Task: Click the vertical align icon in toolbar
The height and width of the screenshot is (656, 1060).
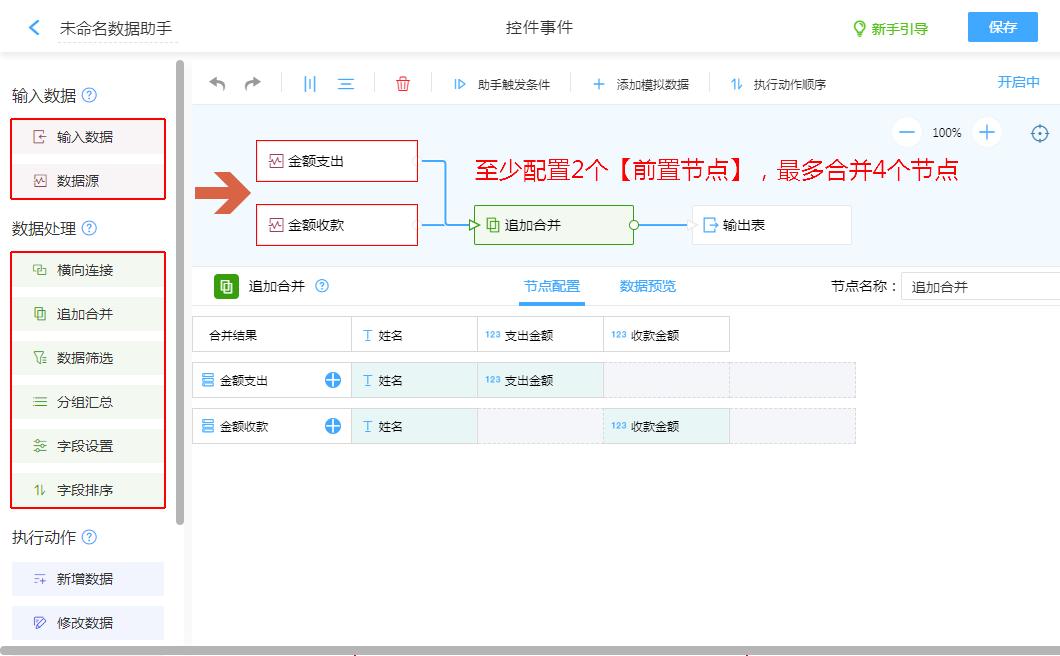Action: click(310, 84)
